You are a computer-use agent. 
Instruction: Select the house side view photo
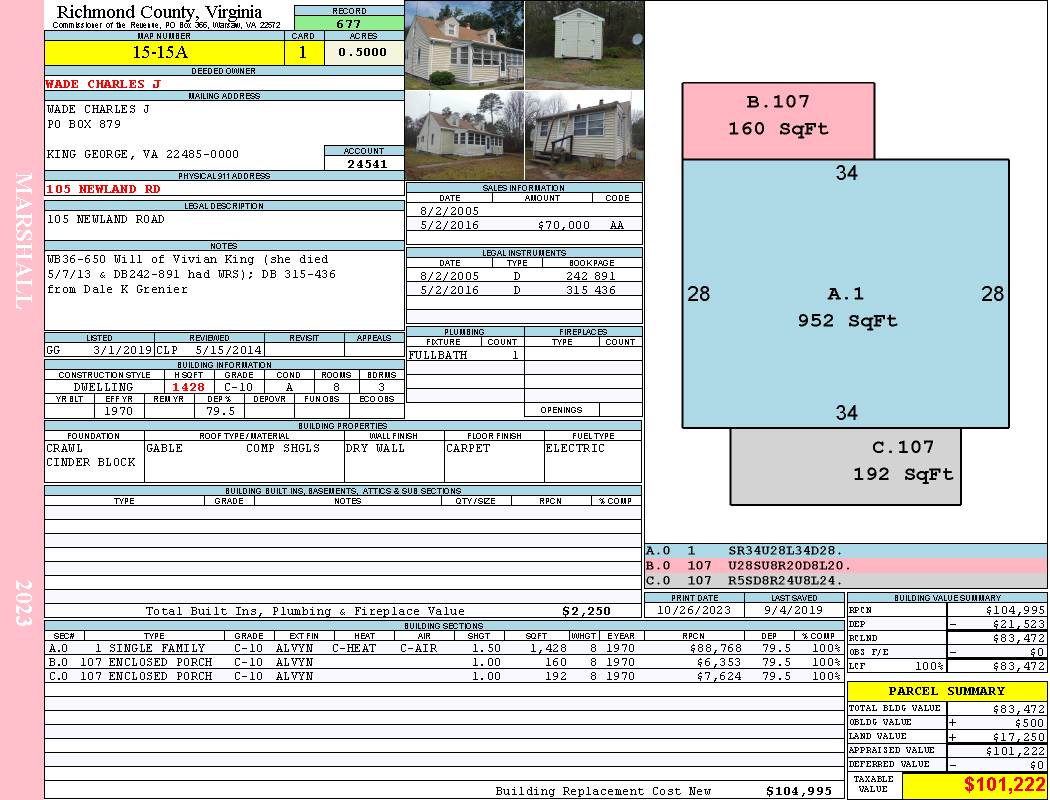point(465,136)
